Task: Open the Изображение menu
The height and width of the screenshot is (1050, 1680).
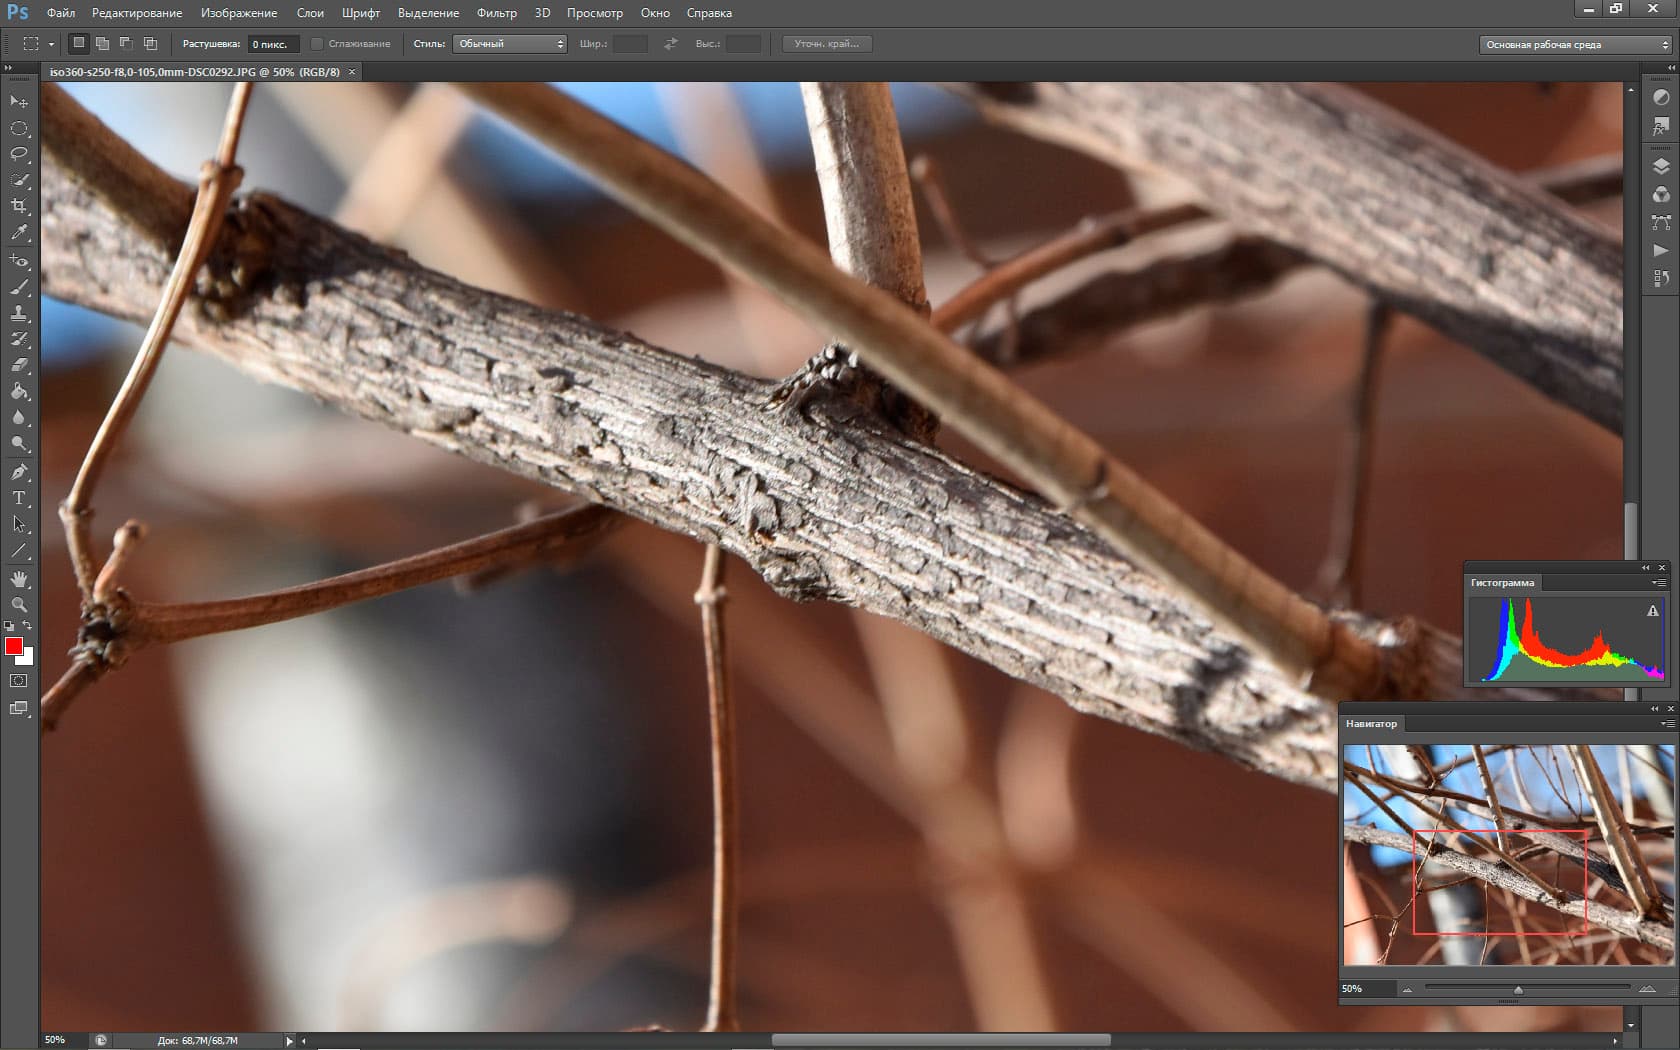Action: pos(239,13)
